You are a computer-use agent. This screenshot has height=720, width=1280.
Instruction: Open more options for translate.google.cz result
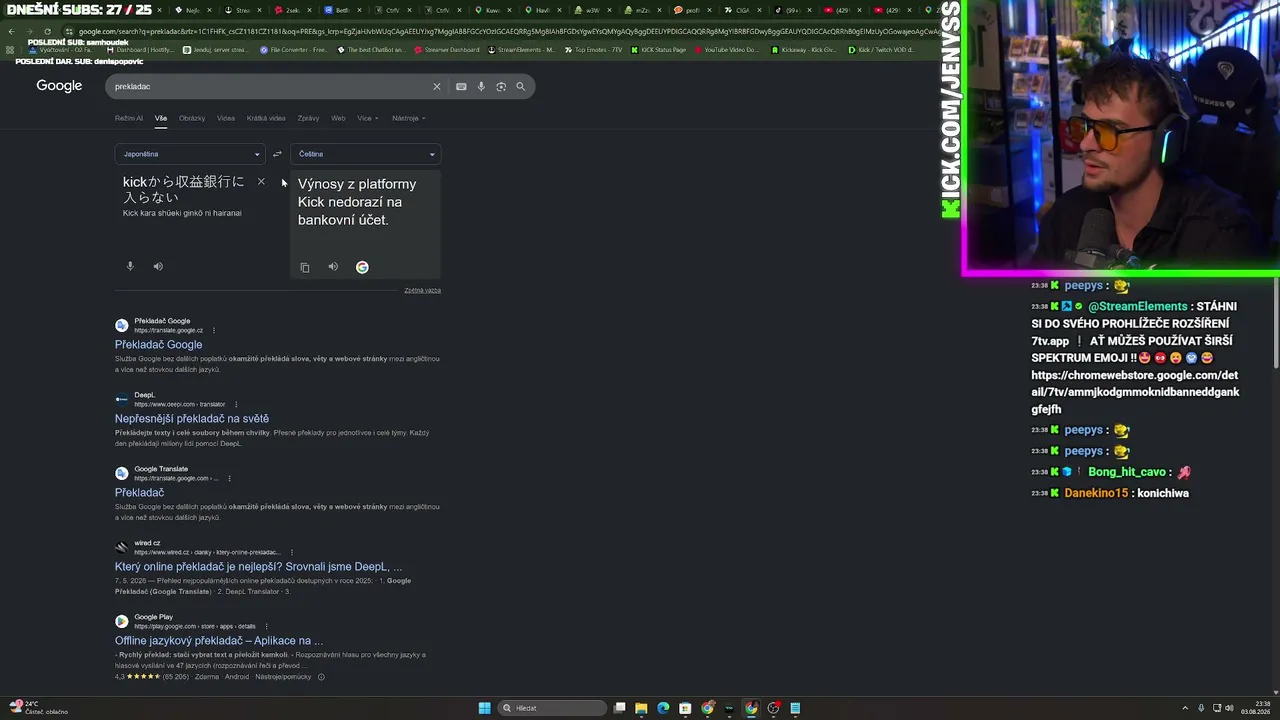click(x=213, y=331)
